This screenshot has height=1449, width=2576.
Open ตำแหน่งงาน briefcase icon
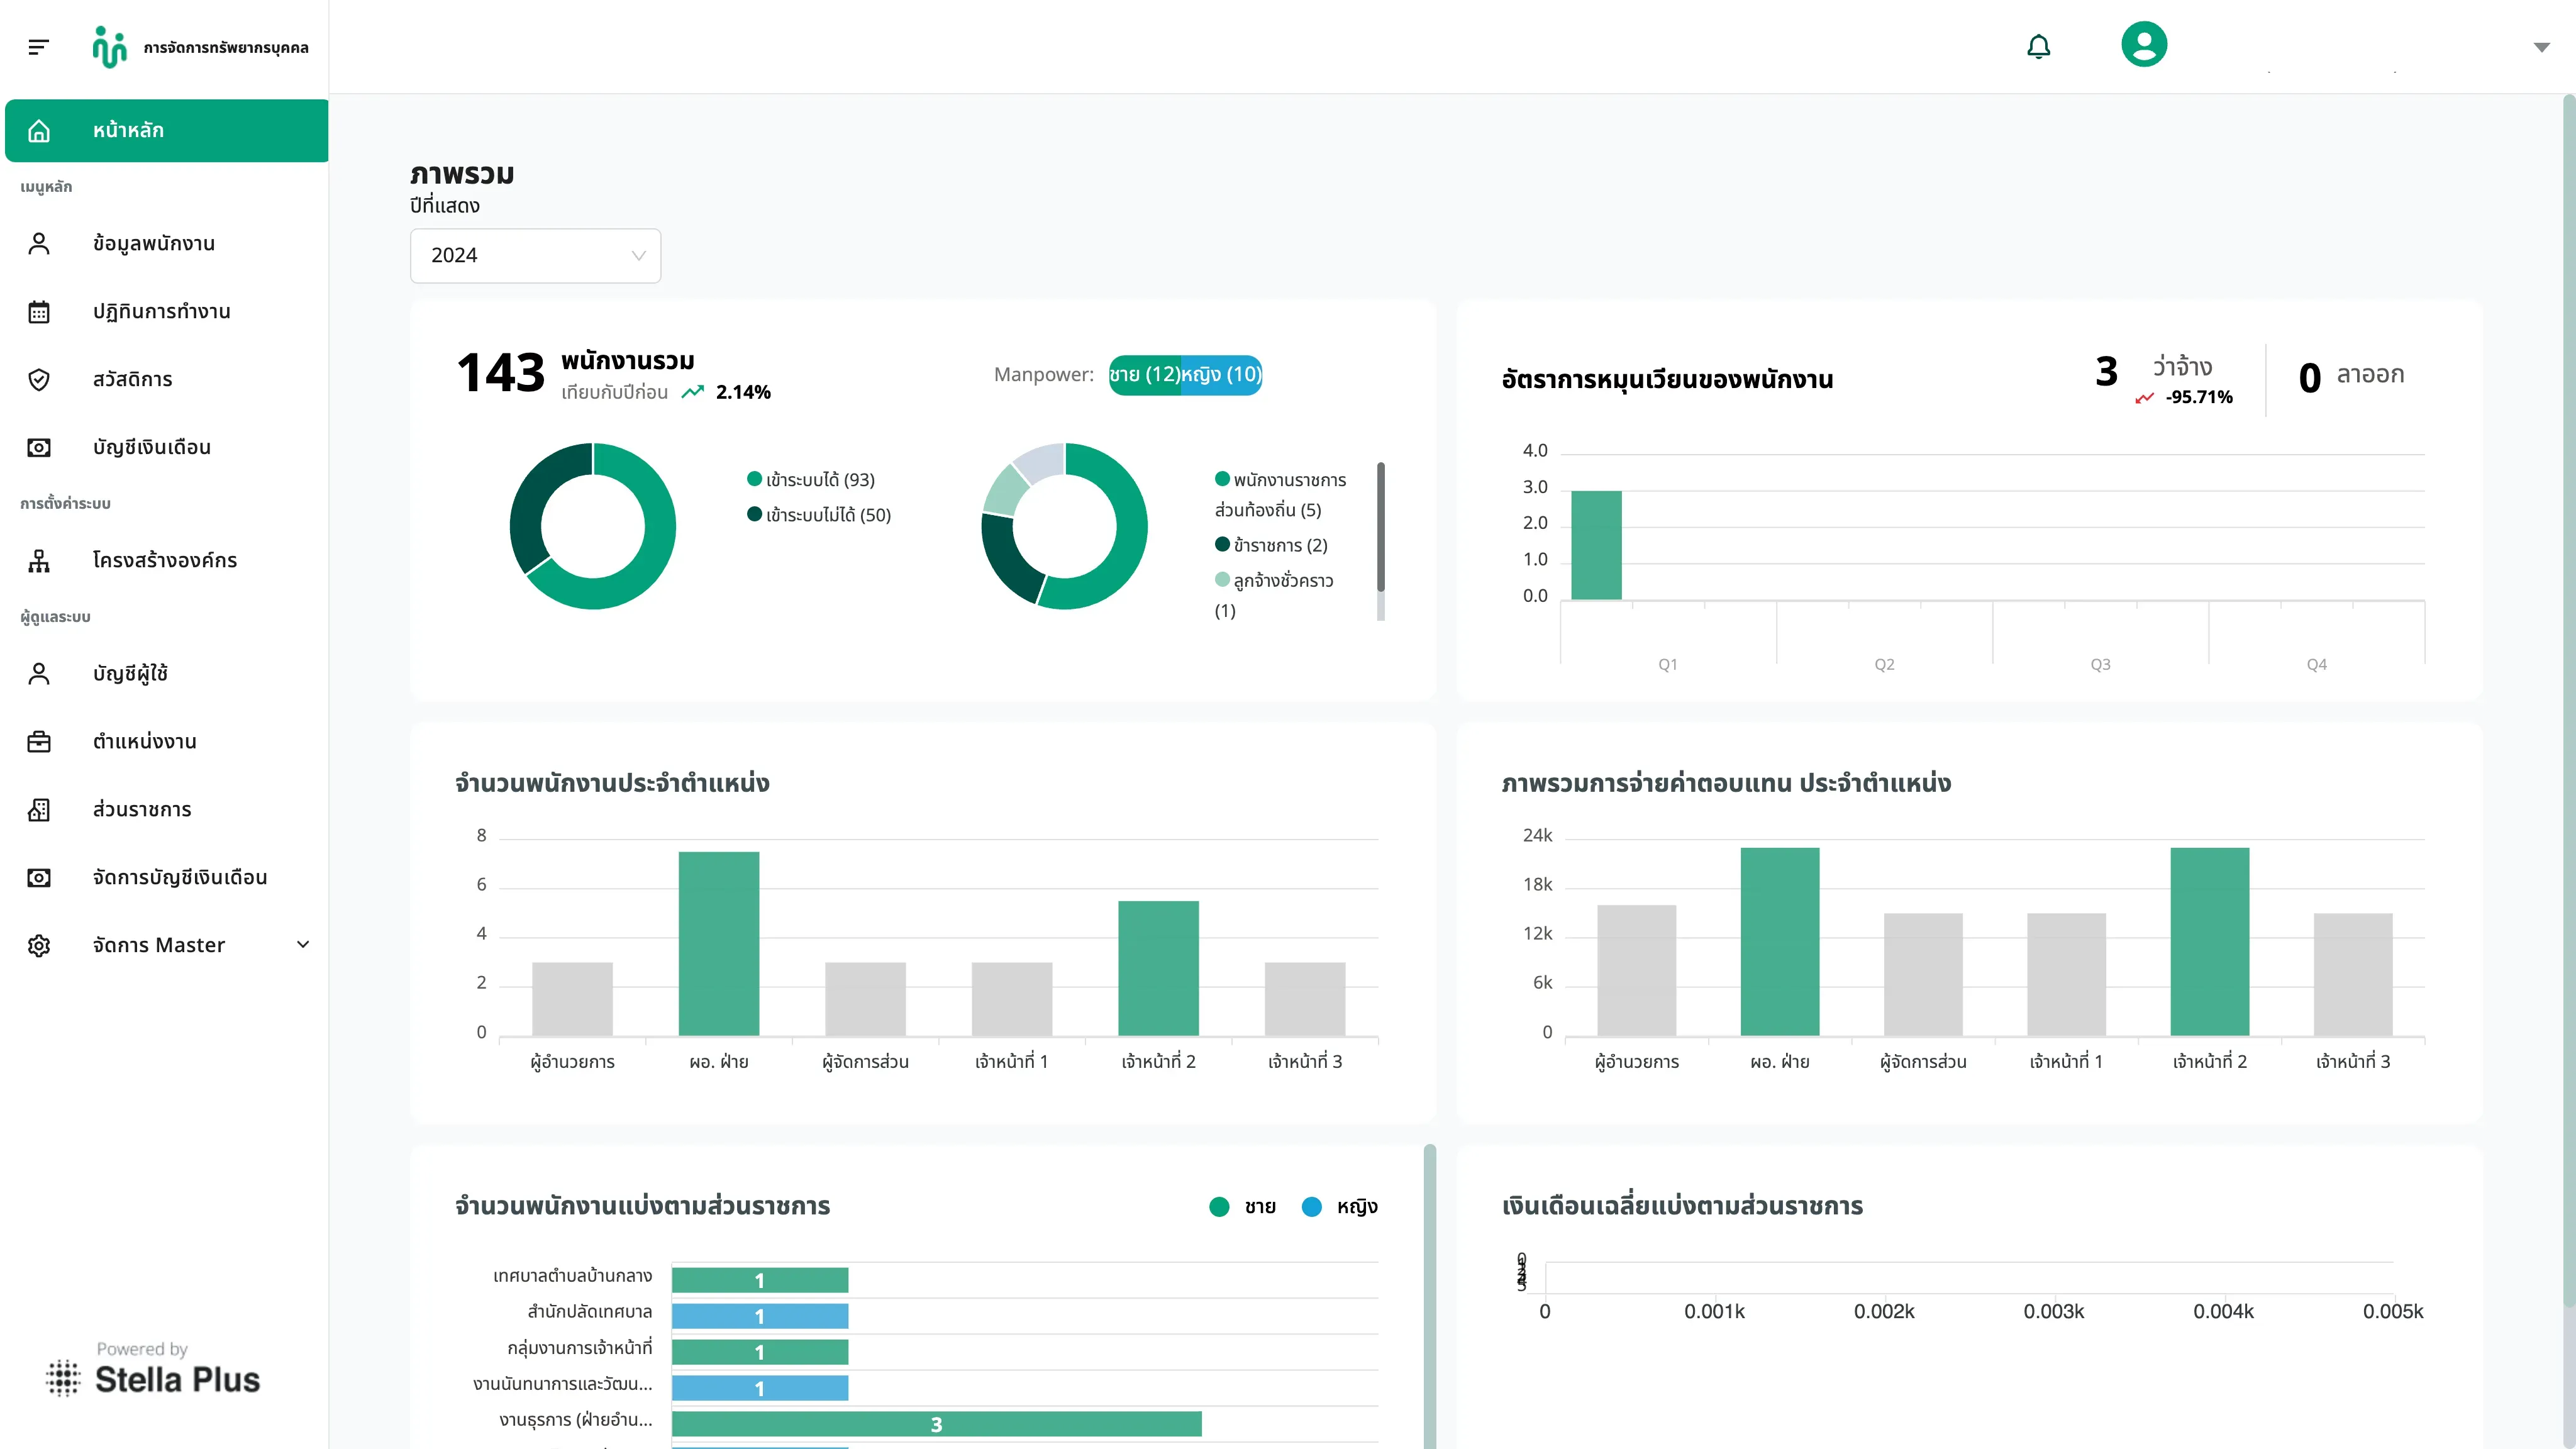click(39, 742)
